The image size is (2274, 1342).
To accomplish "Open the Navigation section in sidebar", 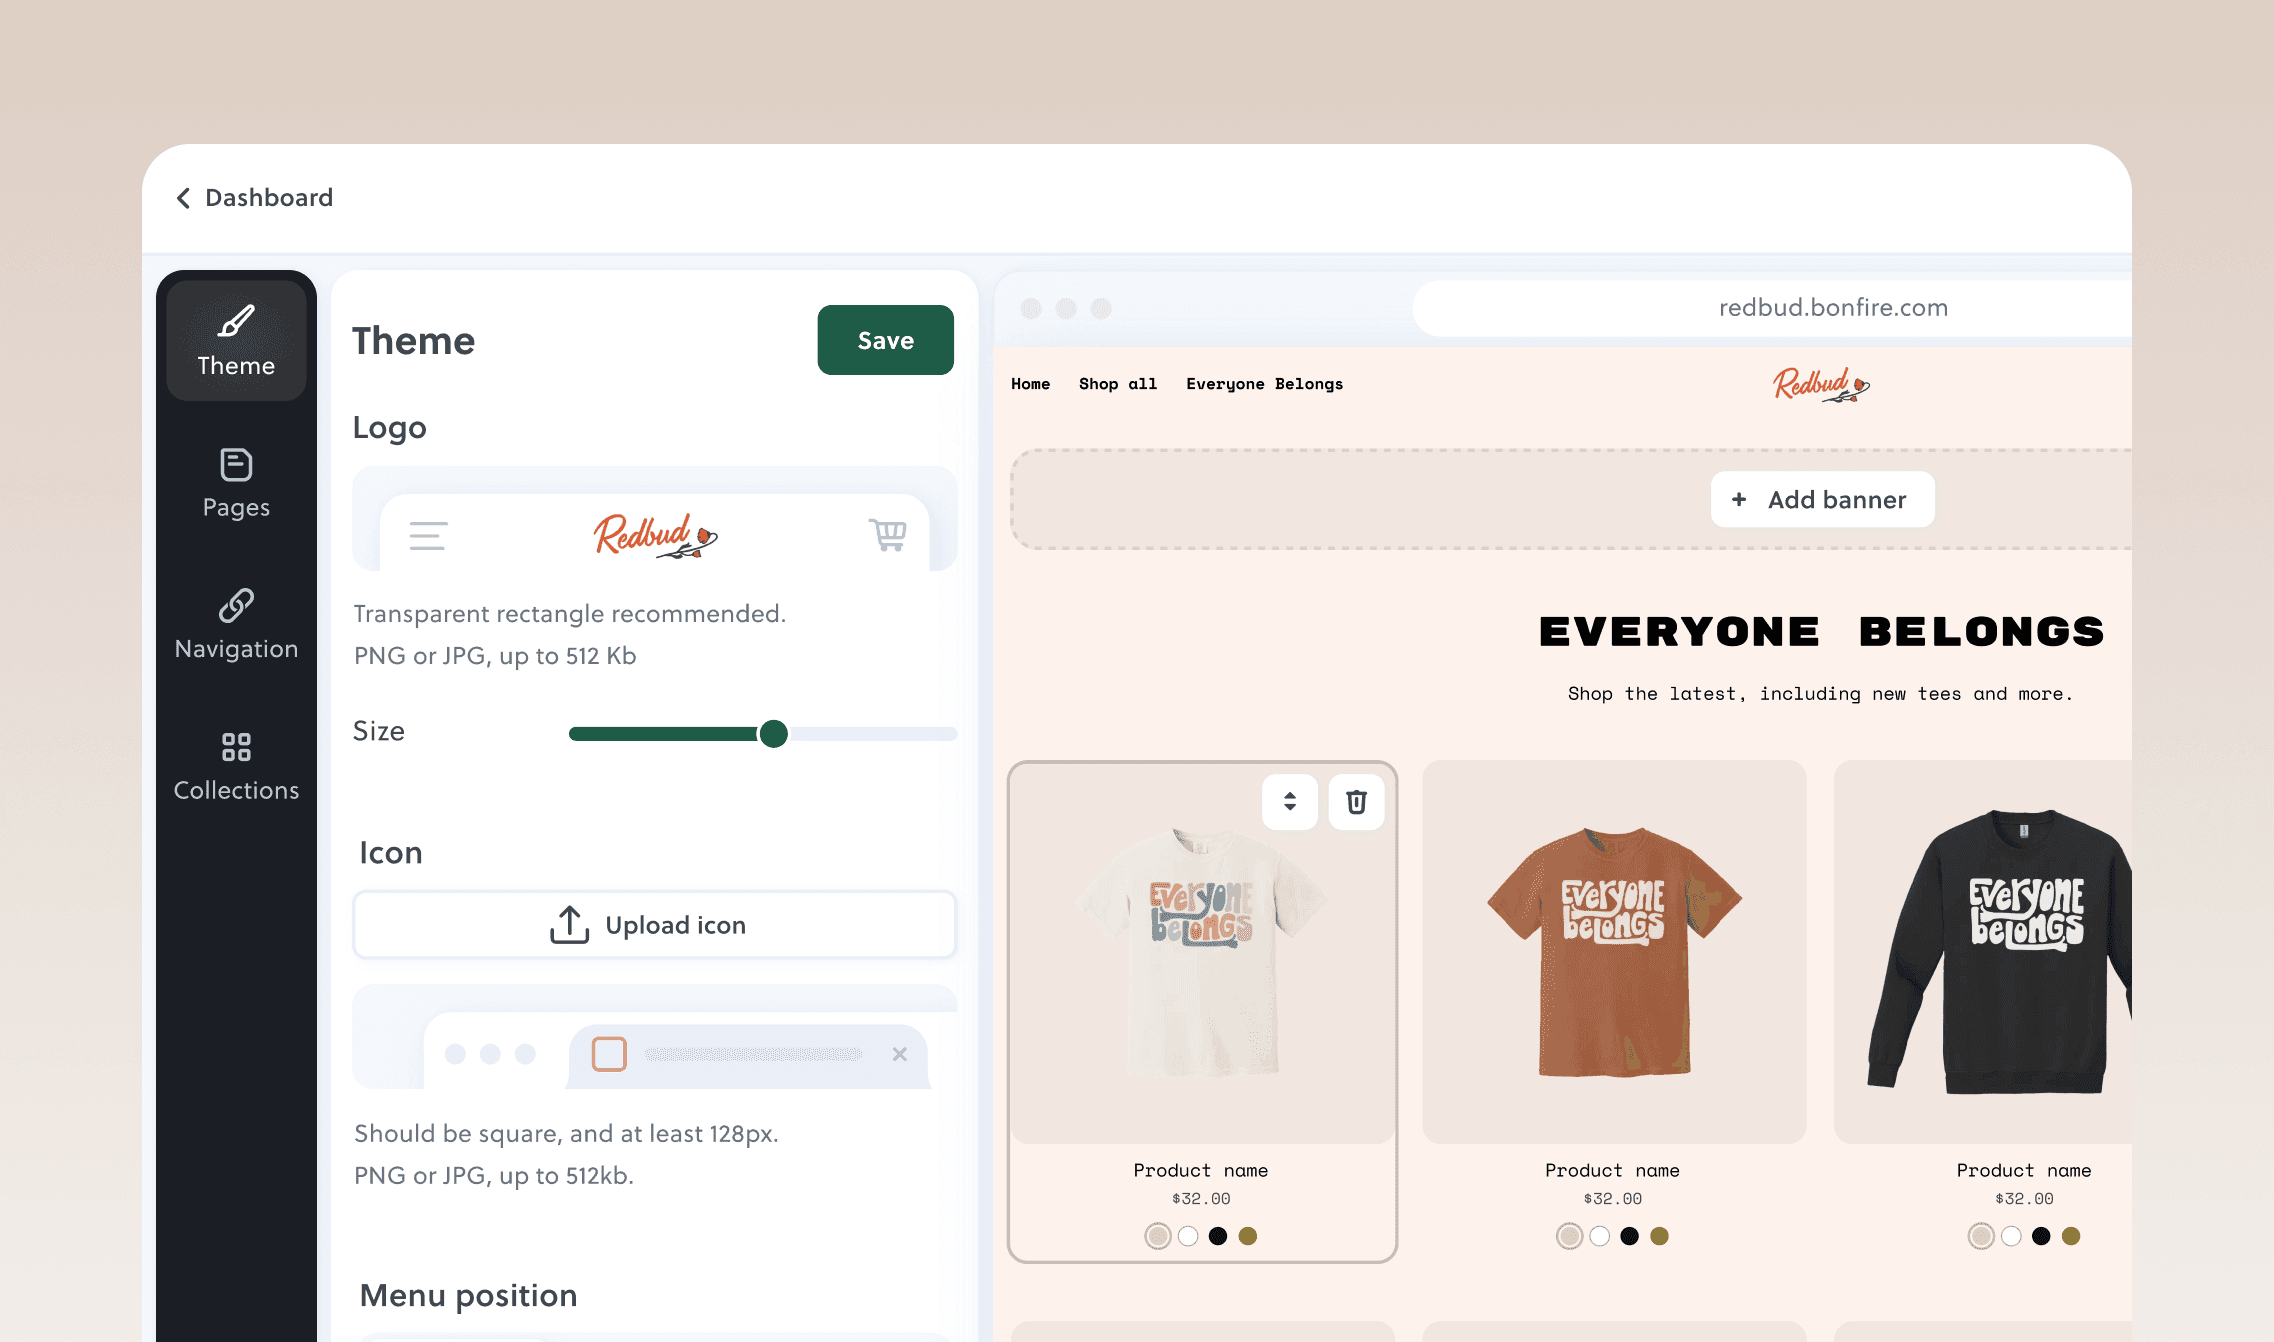I will [236, 625].
